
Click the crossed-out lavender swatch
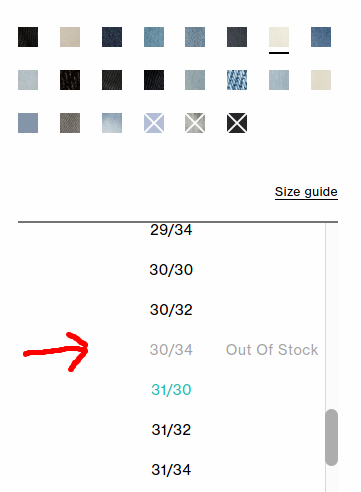click(x=154, y=123)
